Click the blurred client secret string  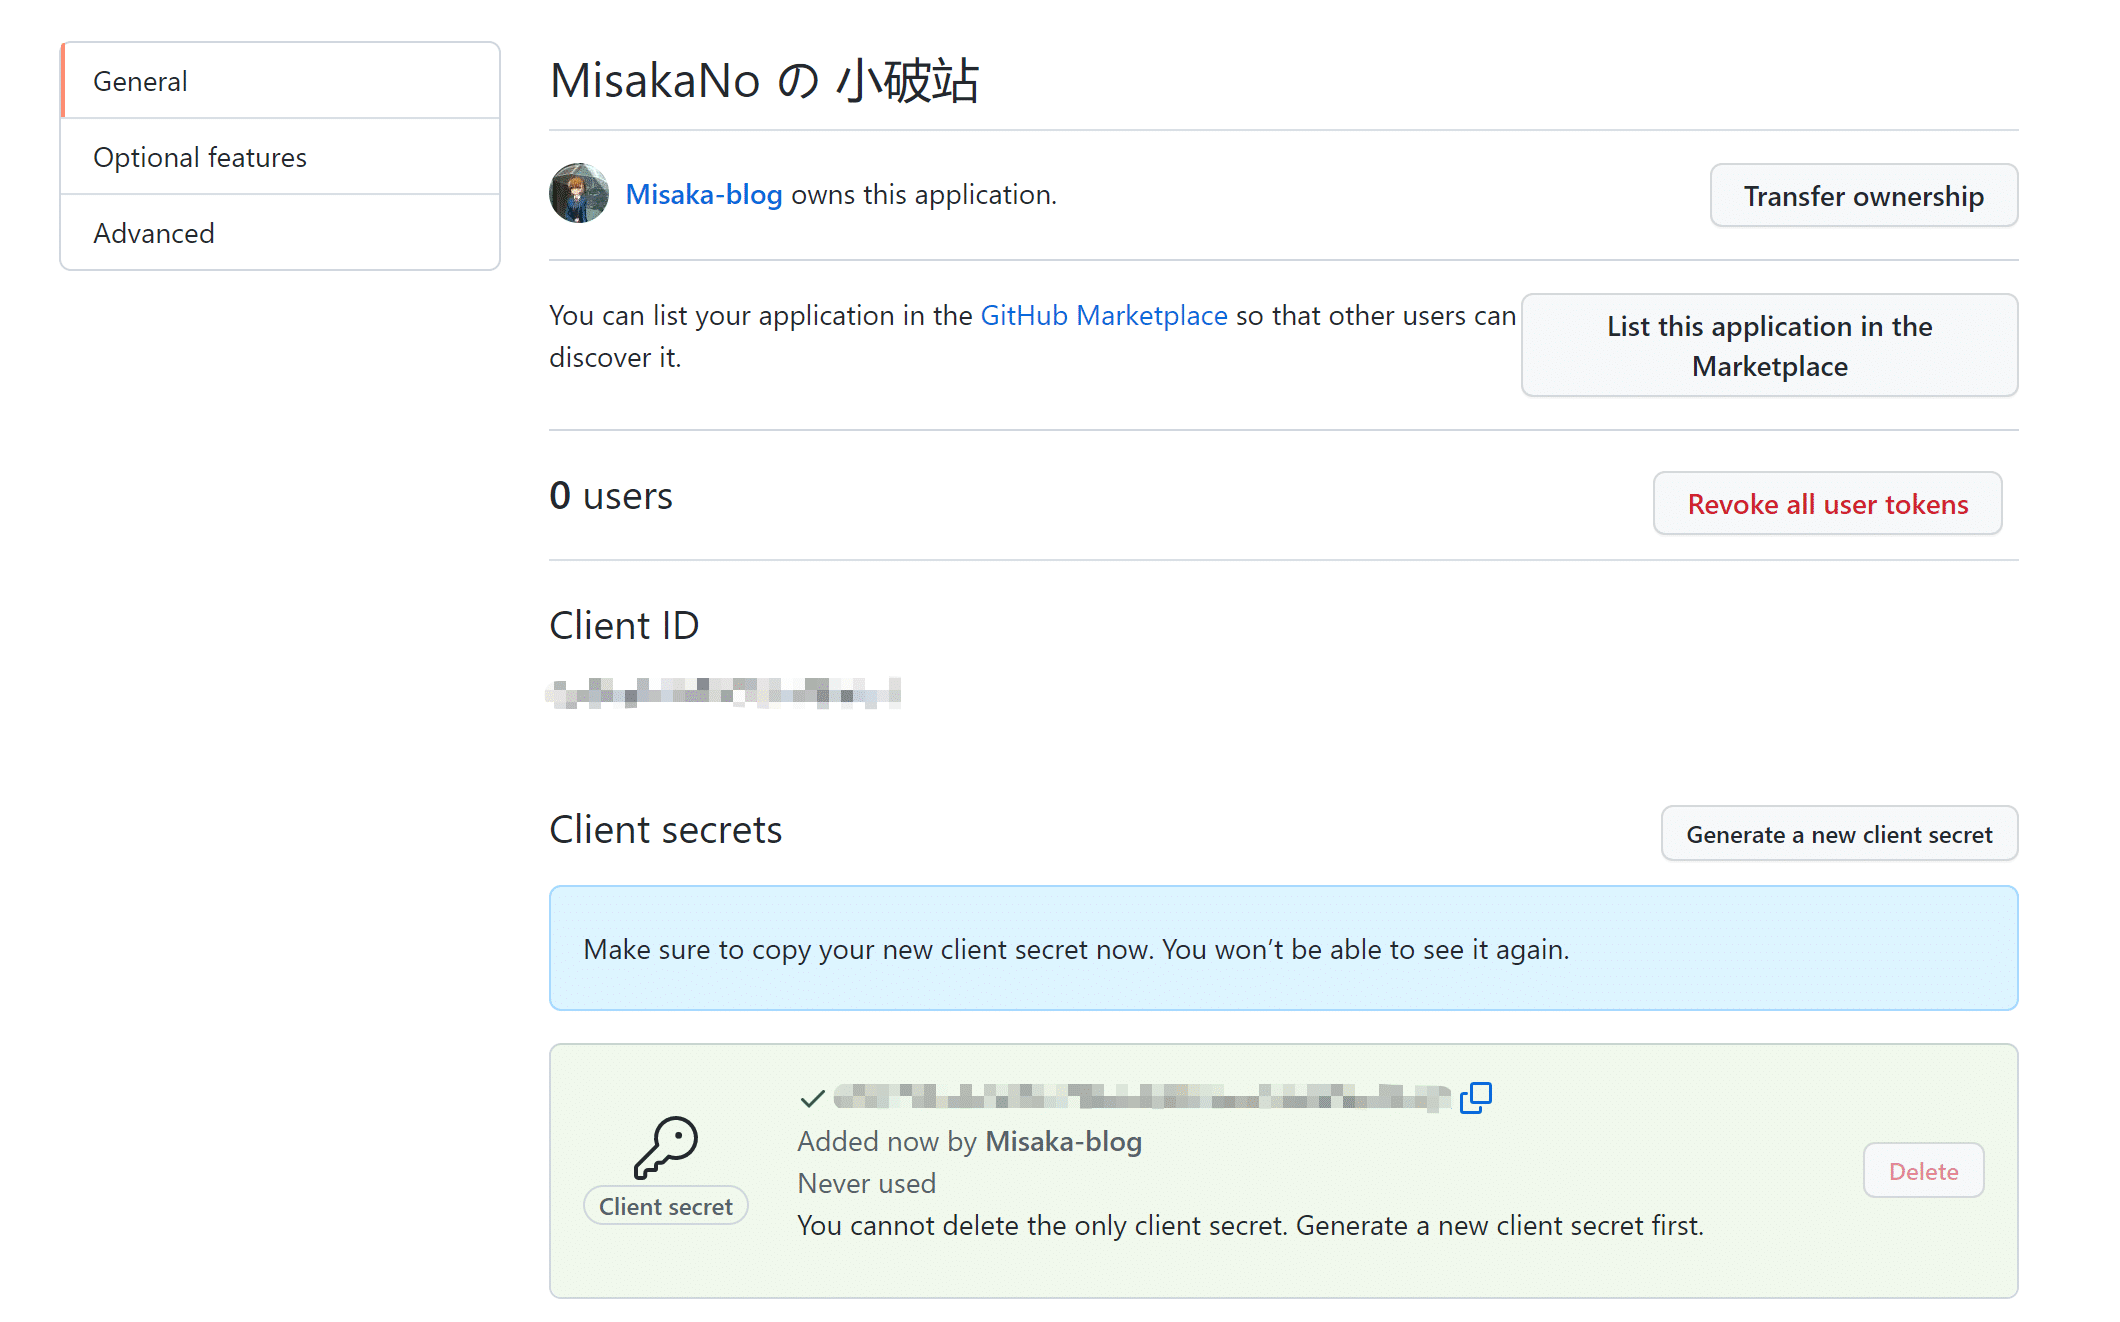pyautogui.click(x=1141, y=1098)
